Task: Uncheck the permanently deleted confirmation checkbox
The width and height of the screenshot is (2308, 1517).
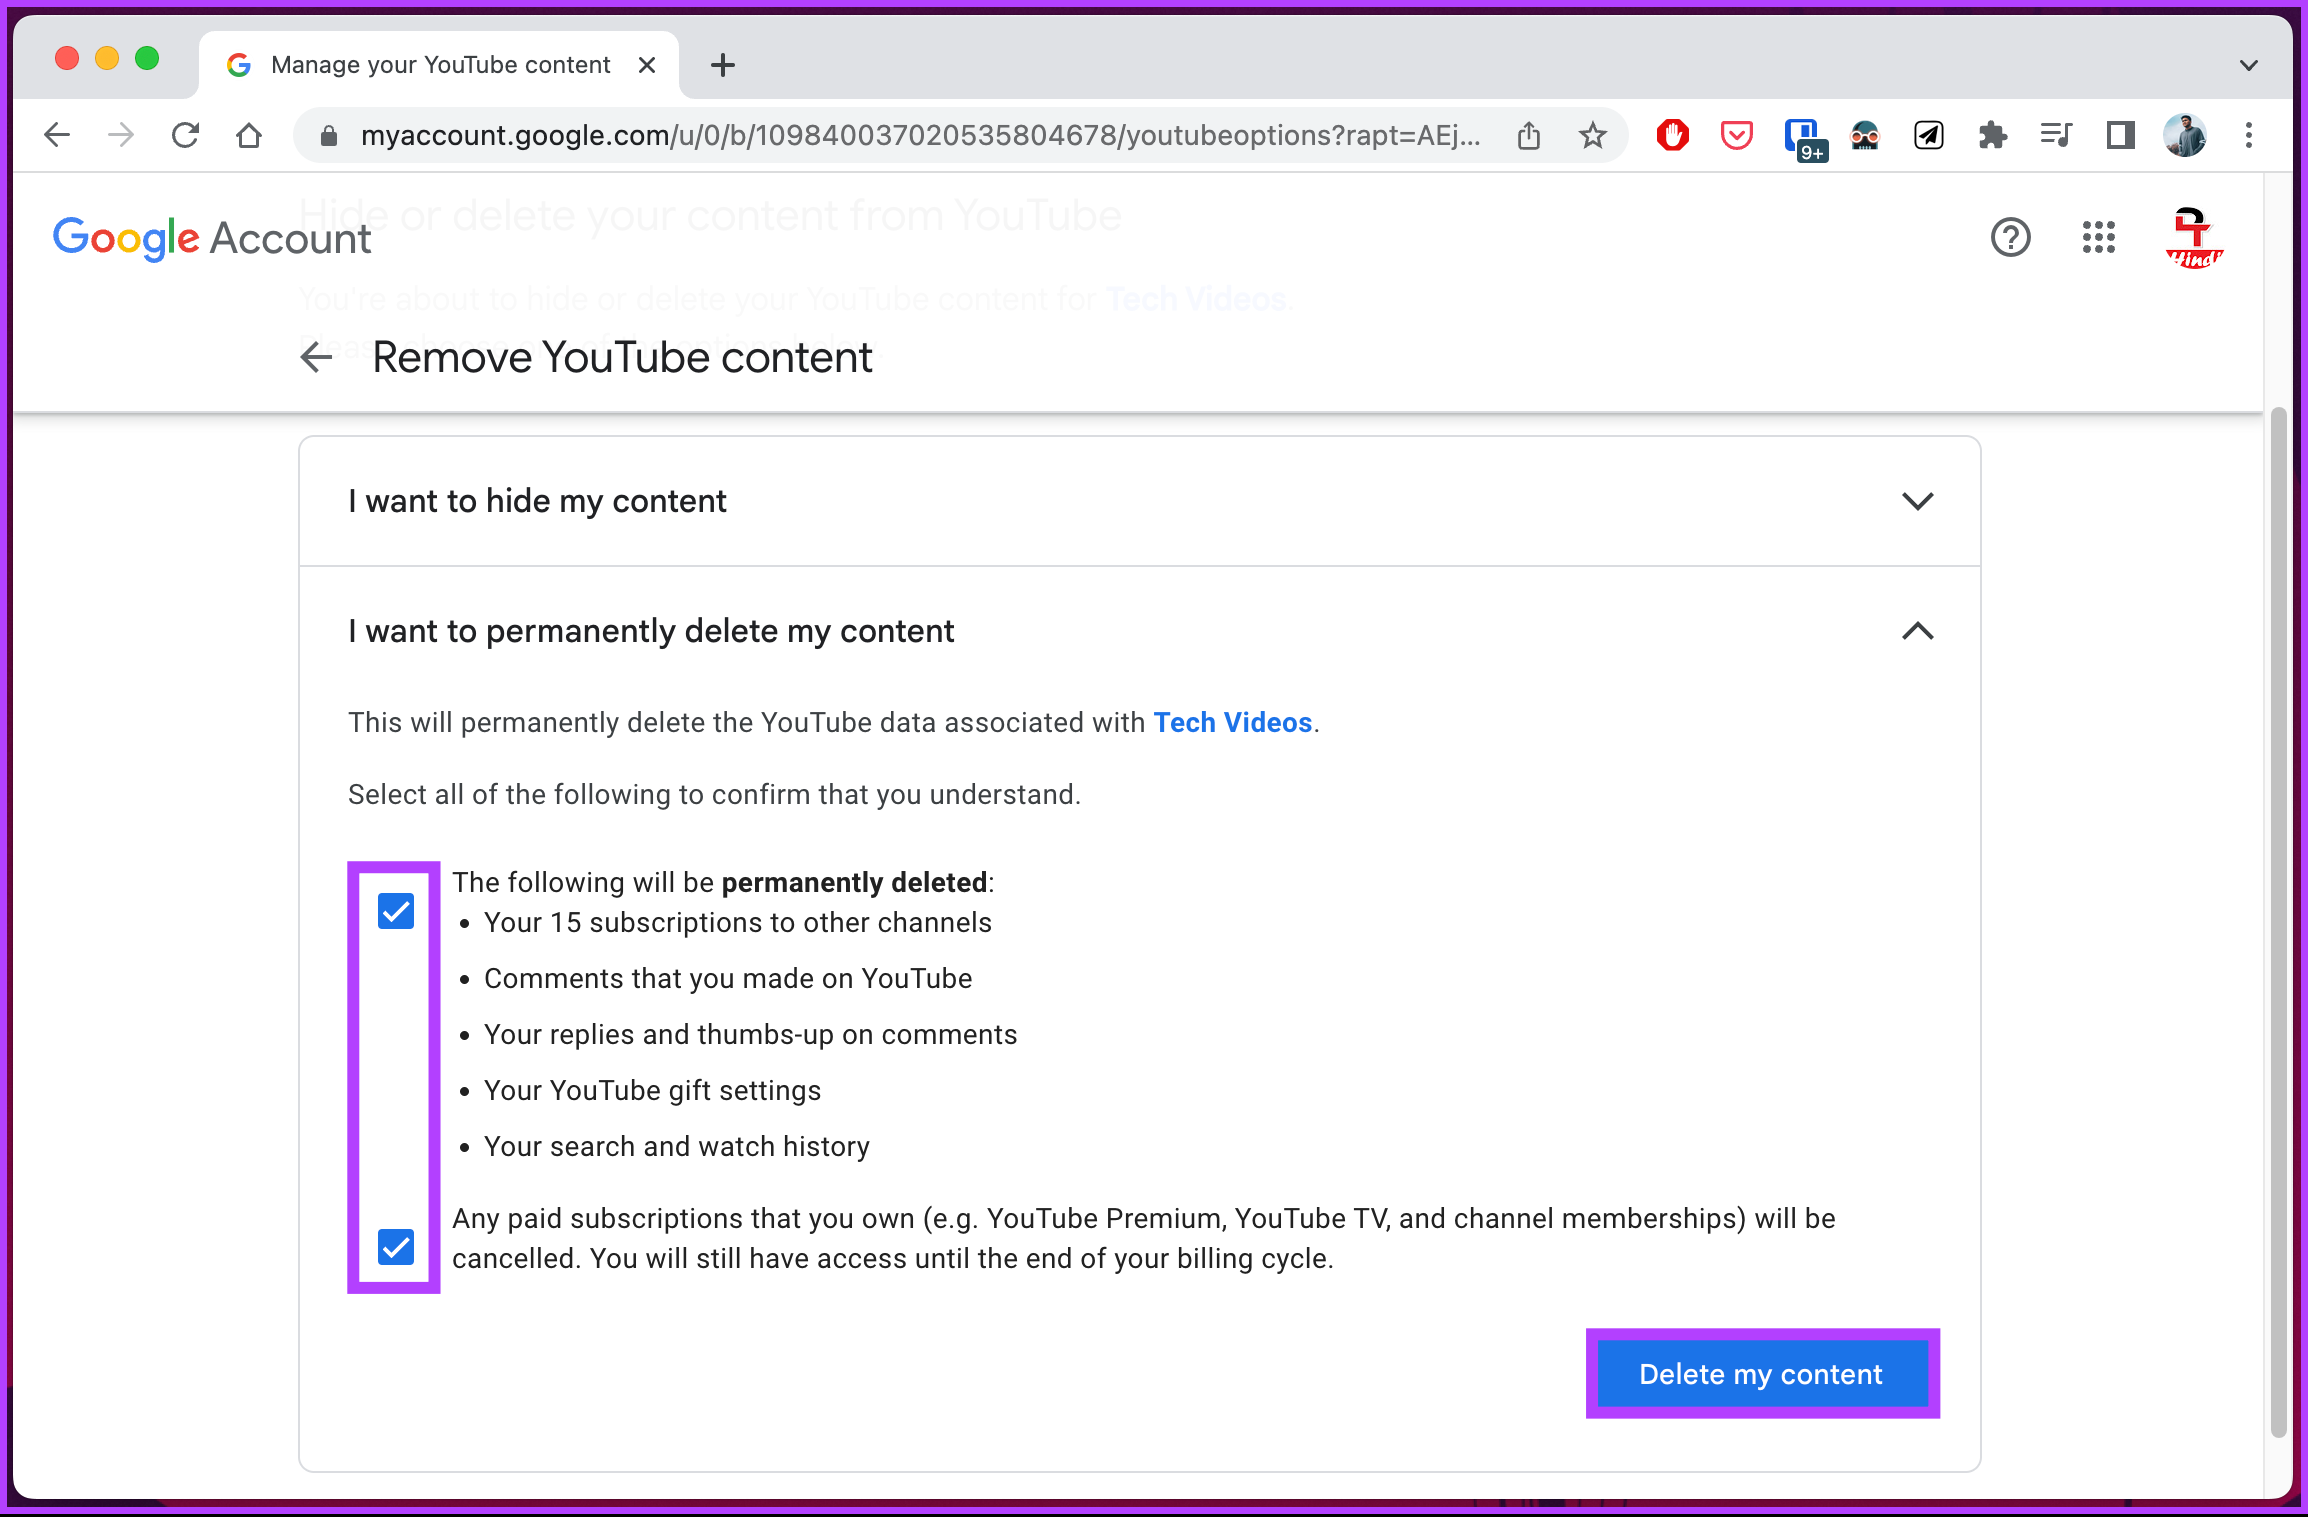Action: [396, 911]
